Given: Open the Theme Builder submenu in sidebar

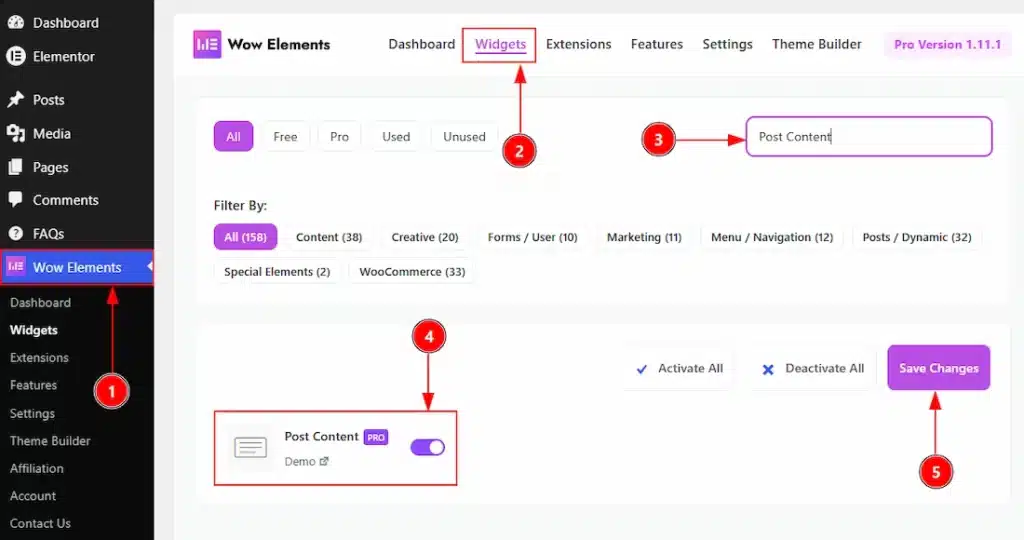Looking at the screenshot, I should [x=50, y=441].
